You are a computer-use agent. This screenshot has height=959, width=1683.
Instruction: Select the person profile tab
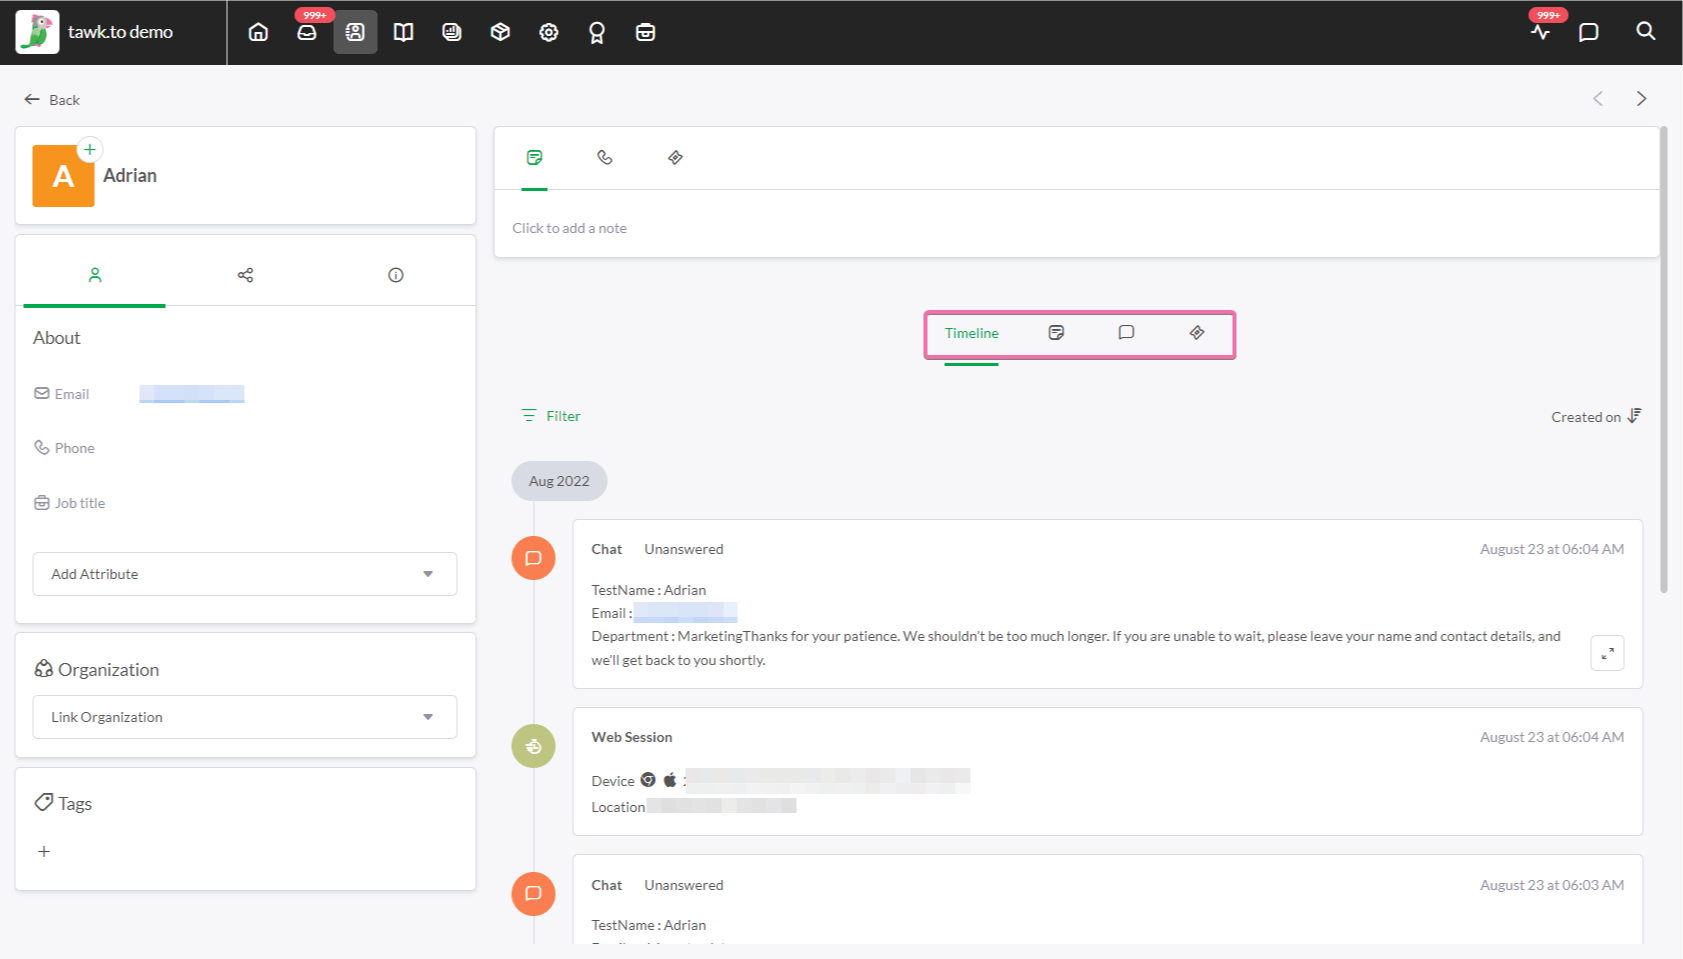pos(95,275)
